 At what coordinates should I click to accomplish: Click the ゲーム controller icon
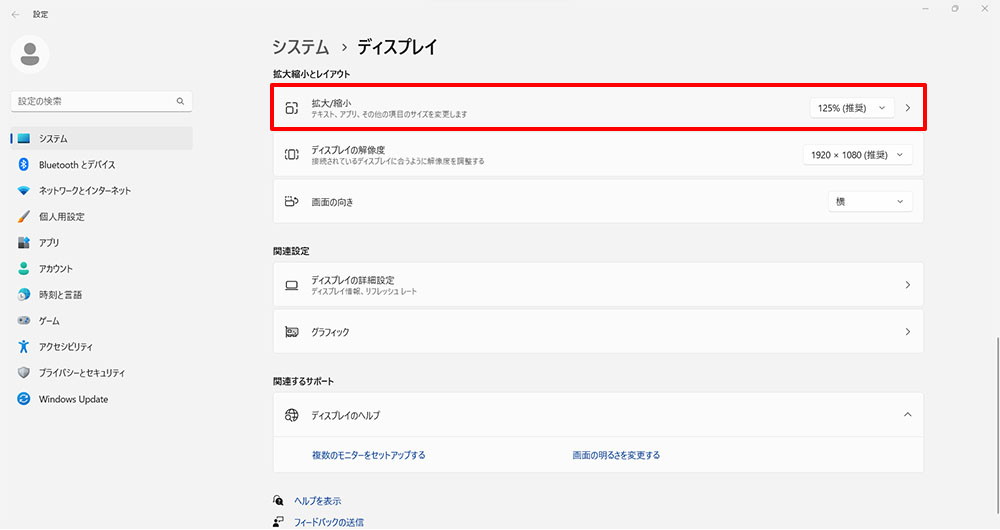point(24,321)
